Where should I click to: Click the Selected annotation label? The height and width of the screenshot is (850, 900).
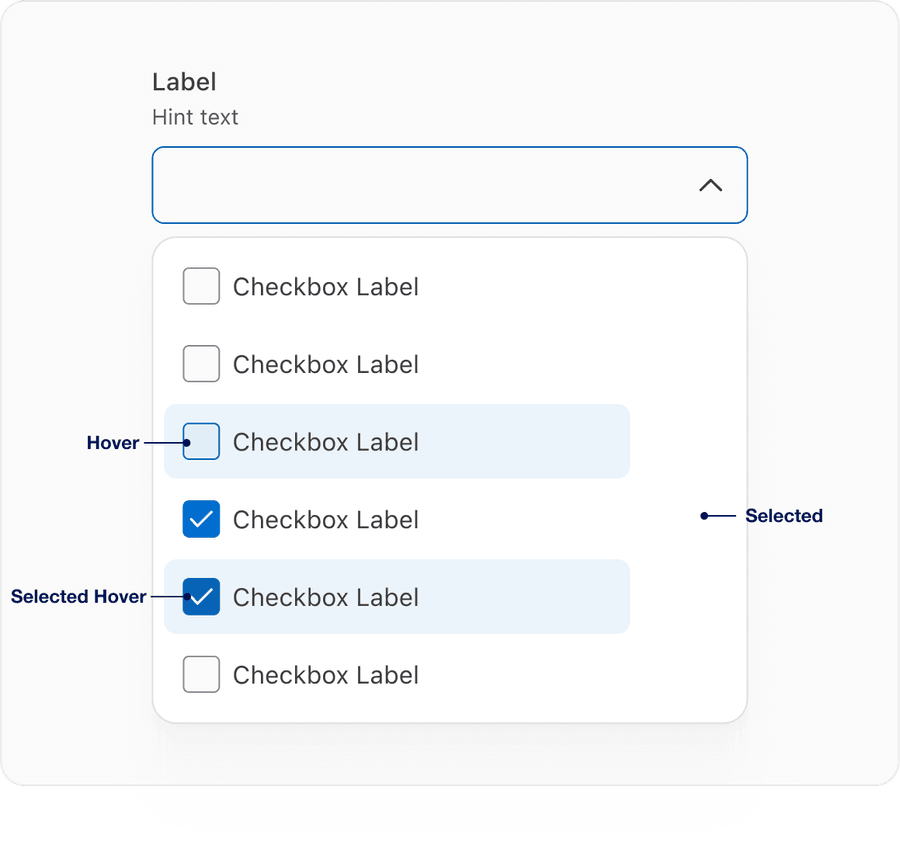coord(784,516)
